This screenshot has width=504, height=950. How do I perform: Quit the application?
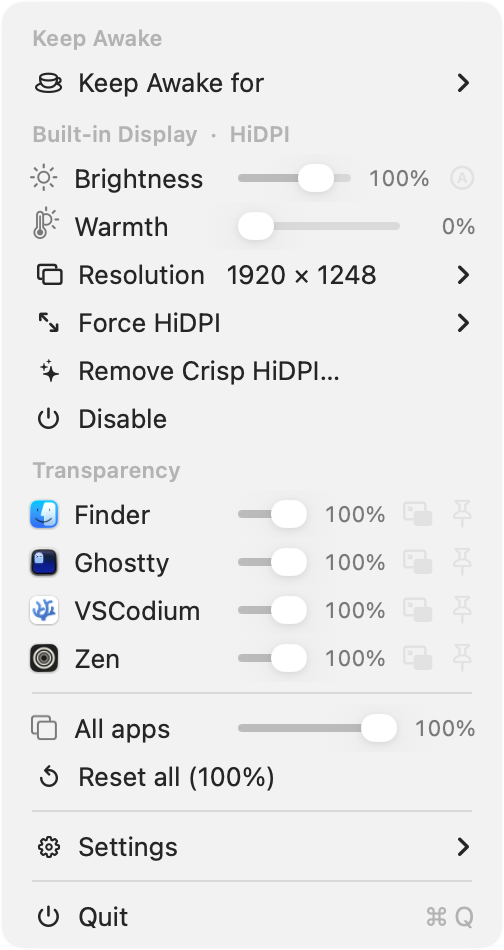(x=252, y=917)
